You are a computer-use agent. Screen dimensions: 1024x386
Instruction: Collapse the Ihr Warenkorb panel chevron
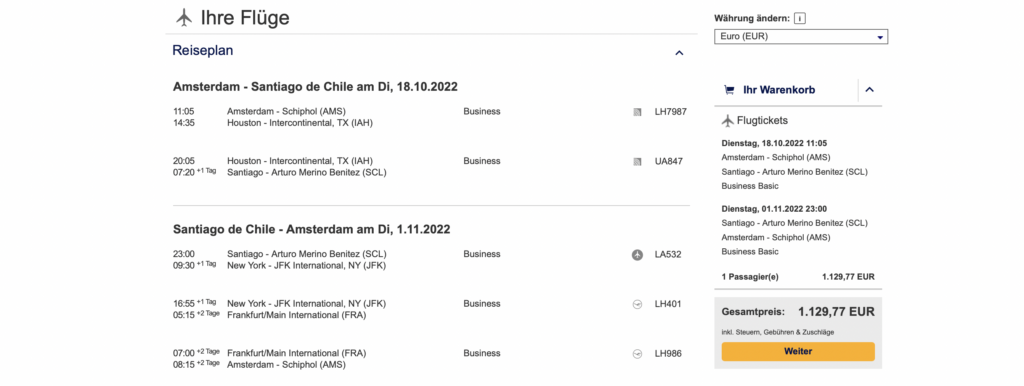[869, 89]
